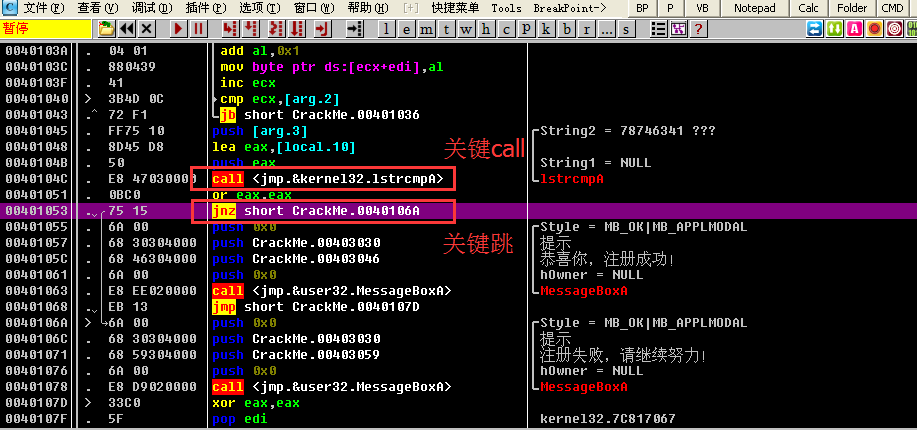This screenshot has height=430, width=917.
Task: Show Patches with 'P' button
Action: pos(526,29)
